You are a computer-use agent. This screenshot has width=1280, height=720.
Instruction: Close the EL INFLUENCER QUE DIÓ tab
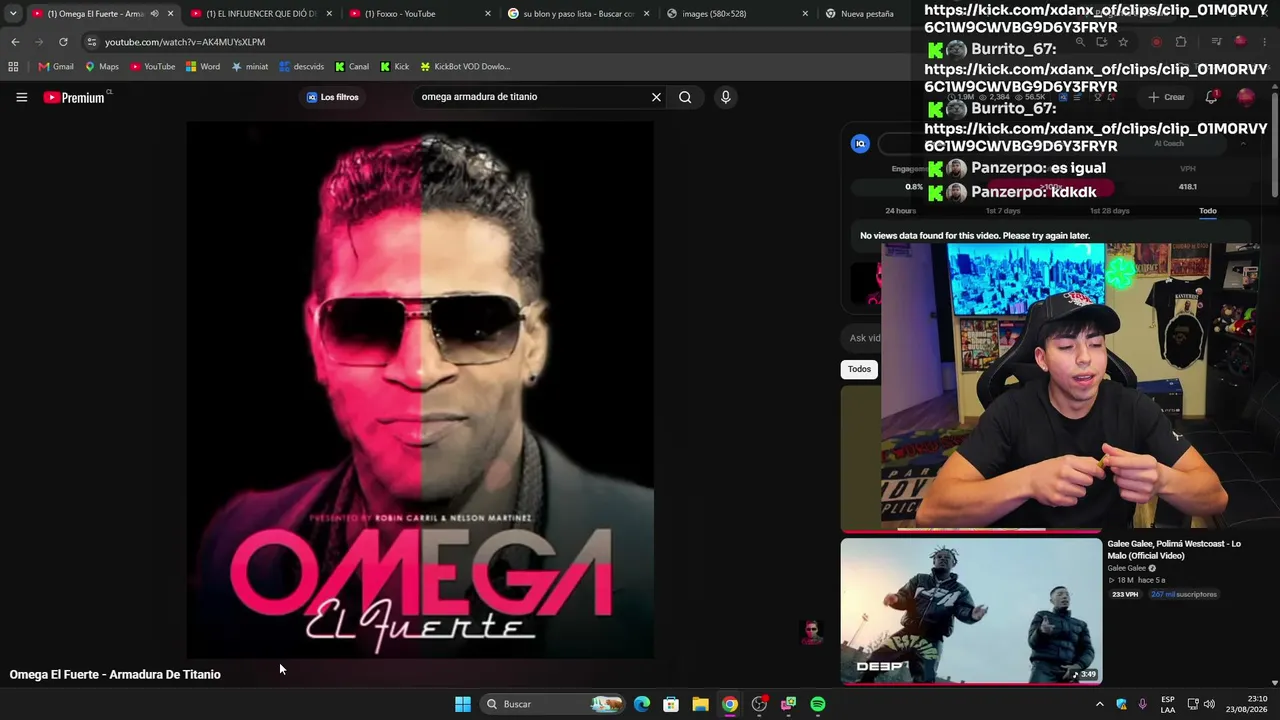point(329,14)
